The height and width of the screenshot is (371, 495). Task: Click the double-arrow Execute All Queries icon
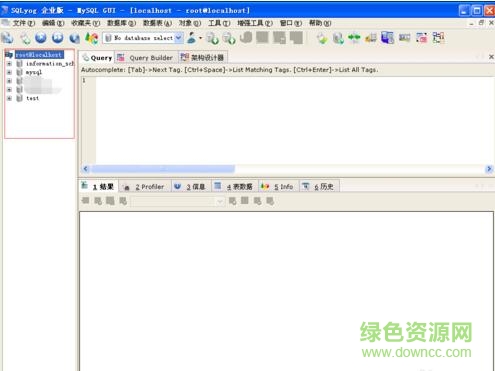pos(57,38)
